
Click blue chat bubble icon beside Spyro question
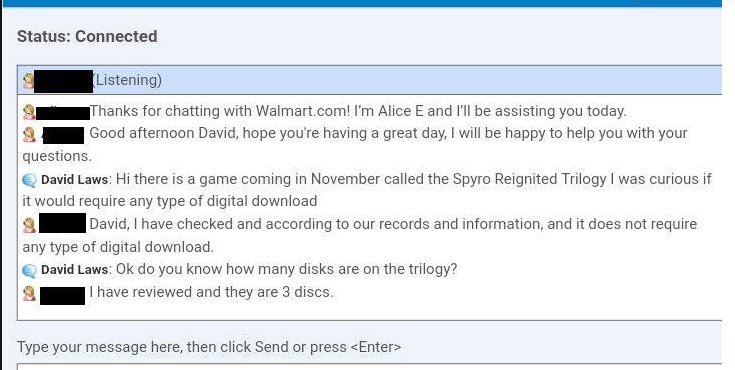pos(29,180)
